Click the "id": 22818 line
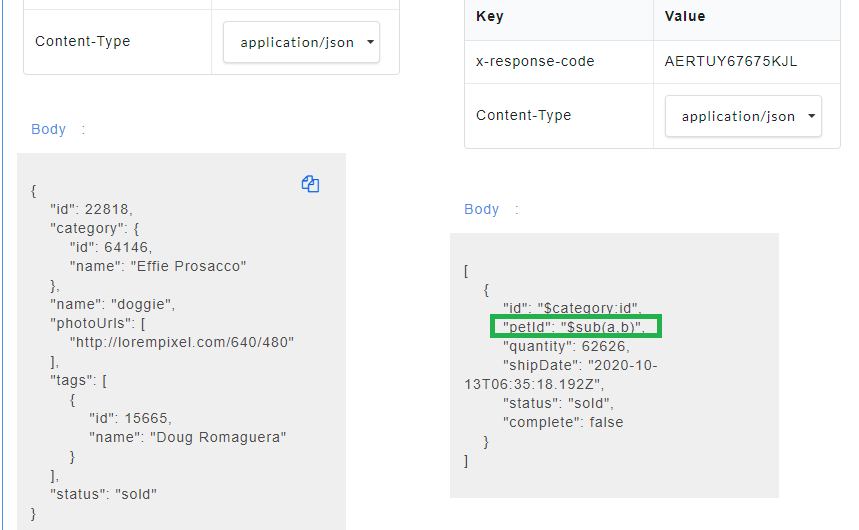The image size is (859, 530). click(91, 209)
